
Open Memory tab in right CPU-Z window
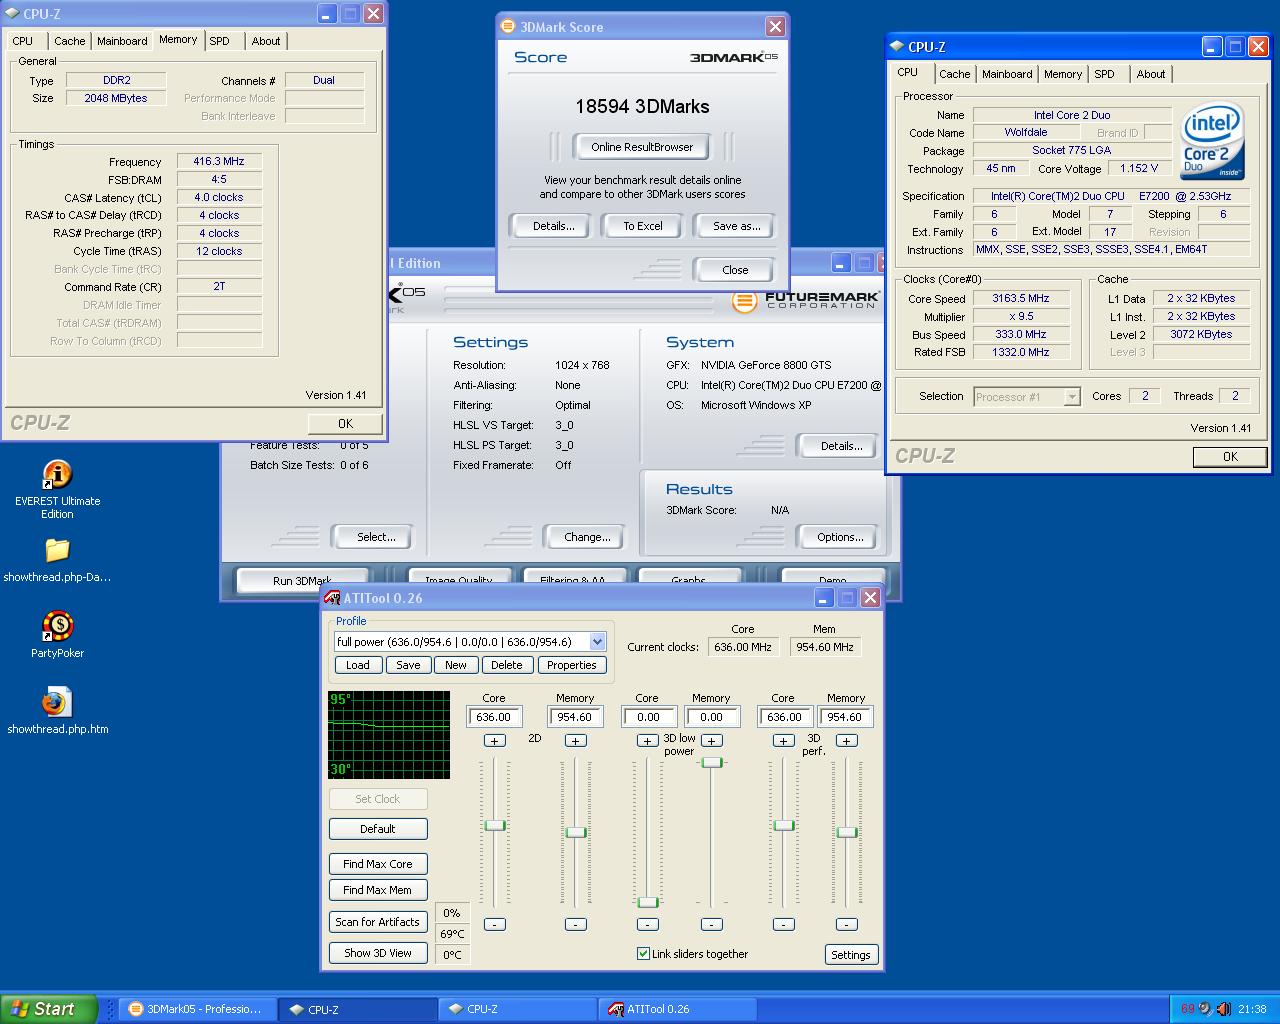coord(1062,74)
